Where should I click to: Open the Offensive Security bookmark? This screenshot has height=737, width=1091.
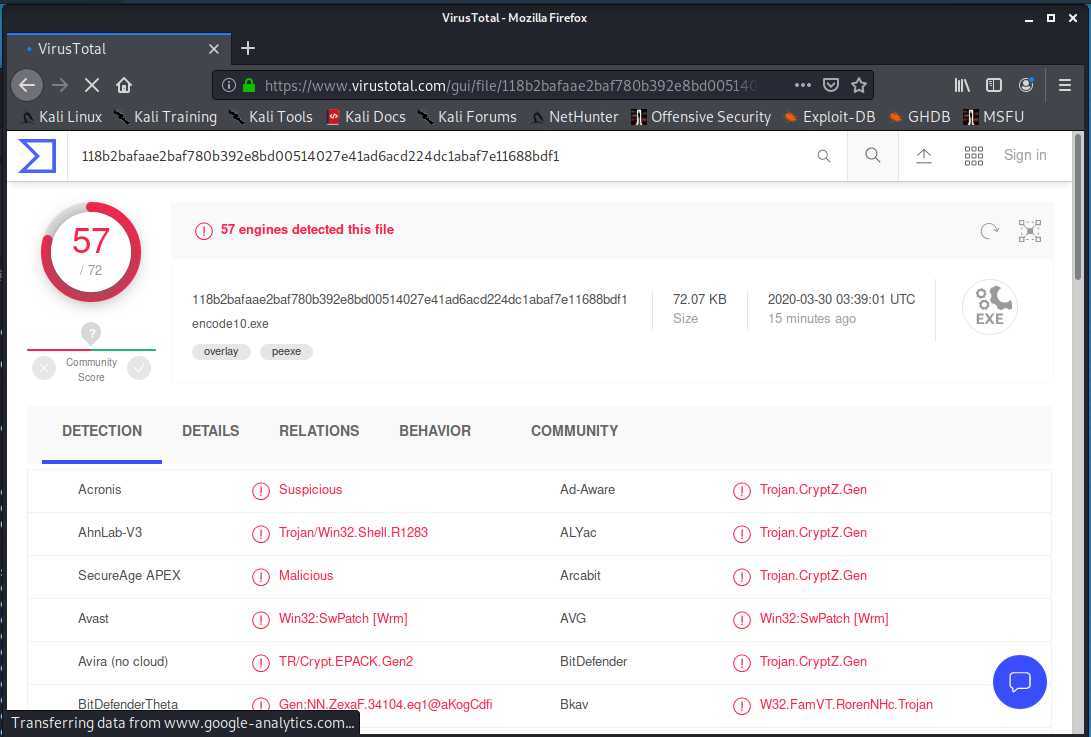click(701, 117)
